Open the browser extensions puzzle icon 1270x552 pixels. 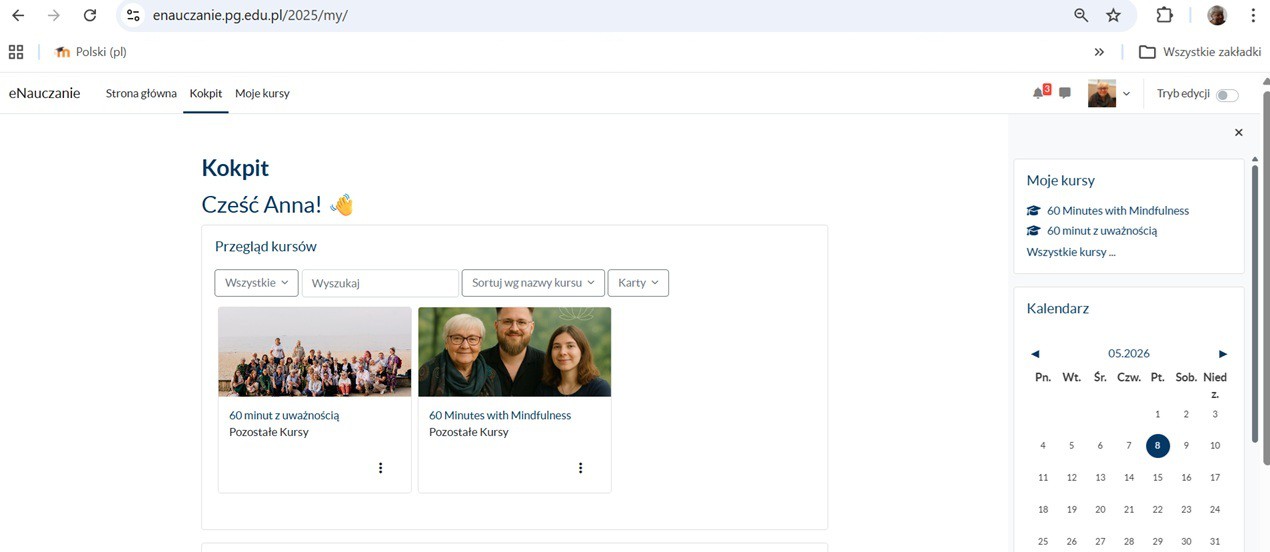(1165, 15)
